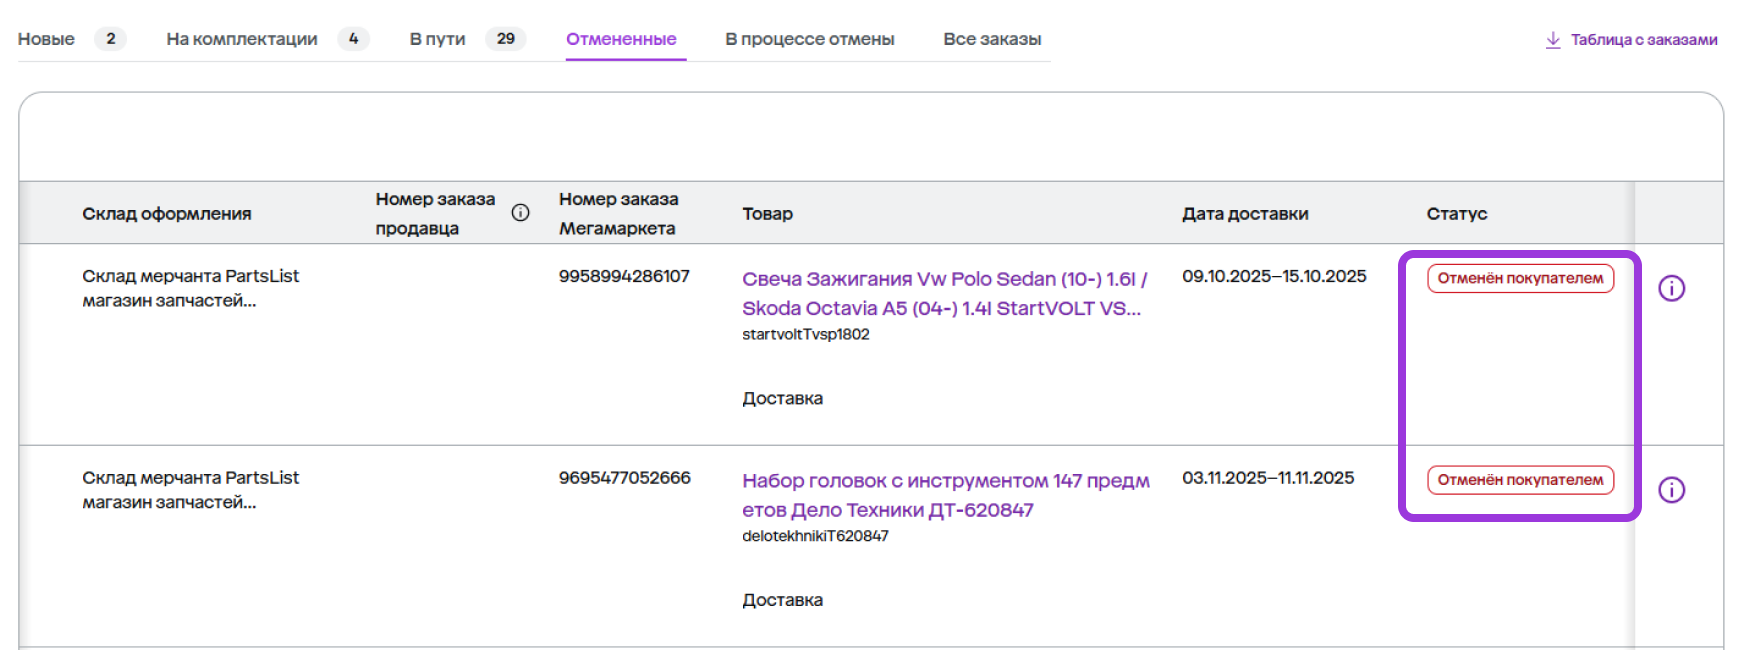Open the На комплектации tab
This screenshot has width=1750, height=662.
tap(242, 39)
